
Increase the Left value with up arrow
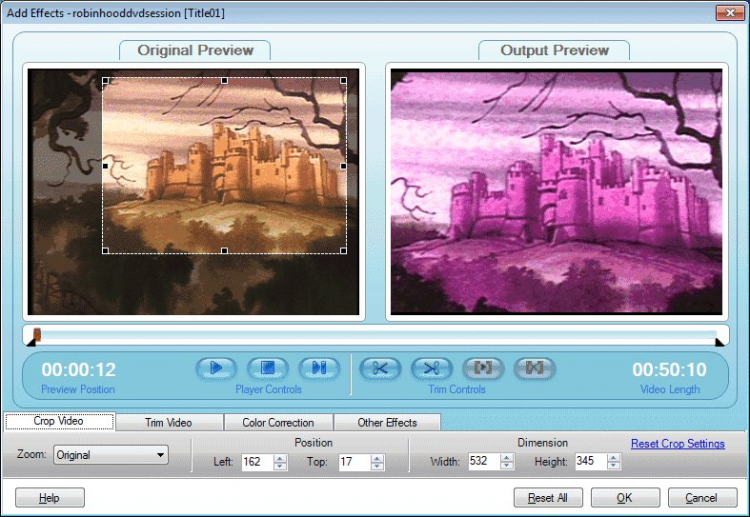280,458
